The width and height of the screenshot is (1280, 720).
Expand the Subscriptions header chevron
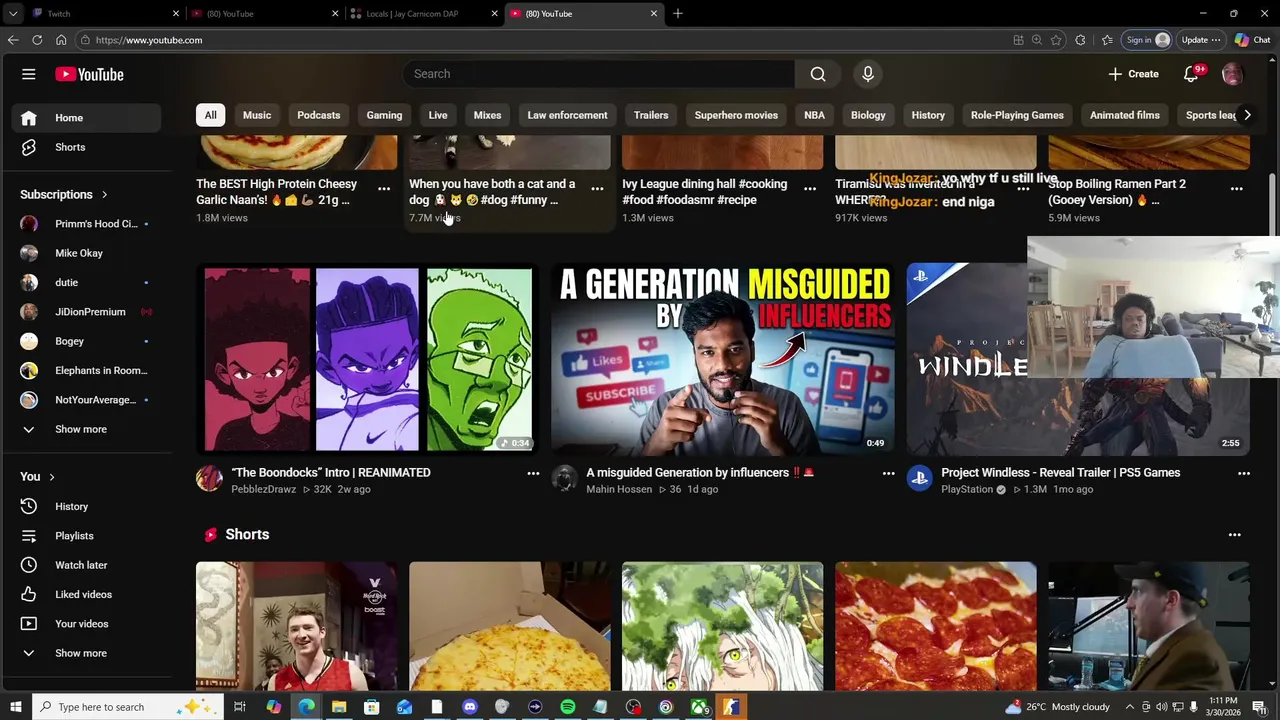tap(104, 195)
